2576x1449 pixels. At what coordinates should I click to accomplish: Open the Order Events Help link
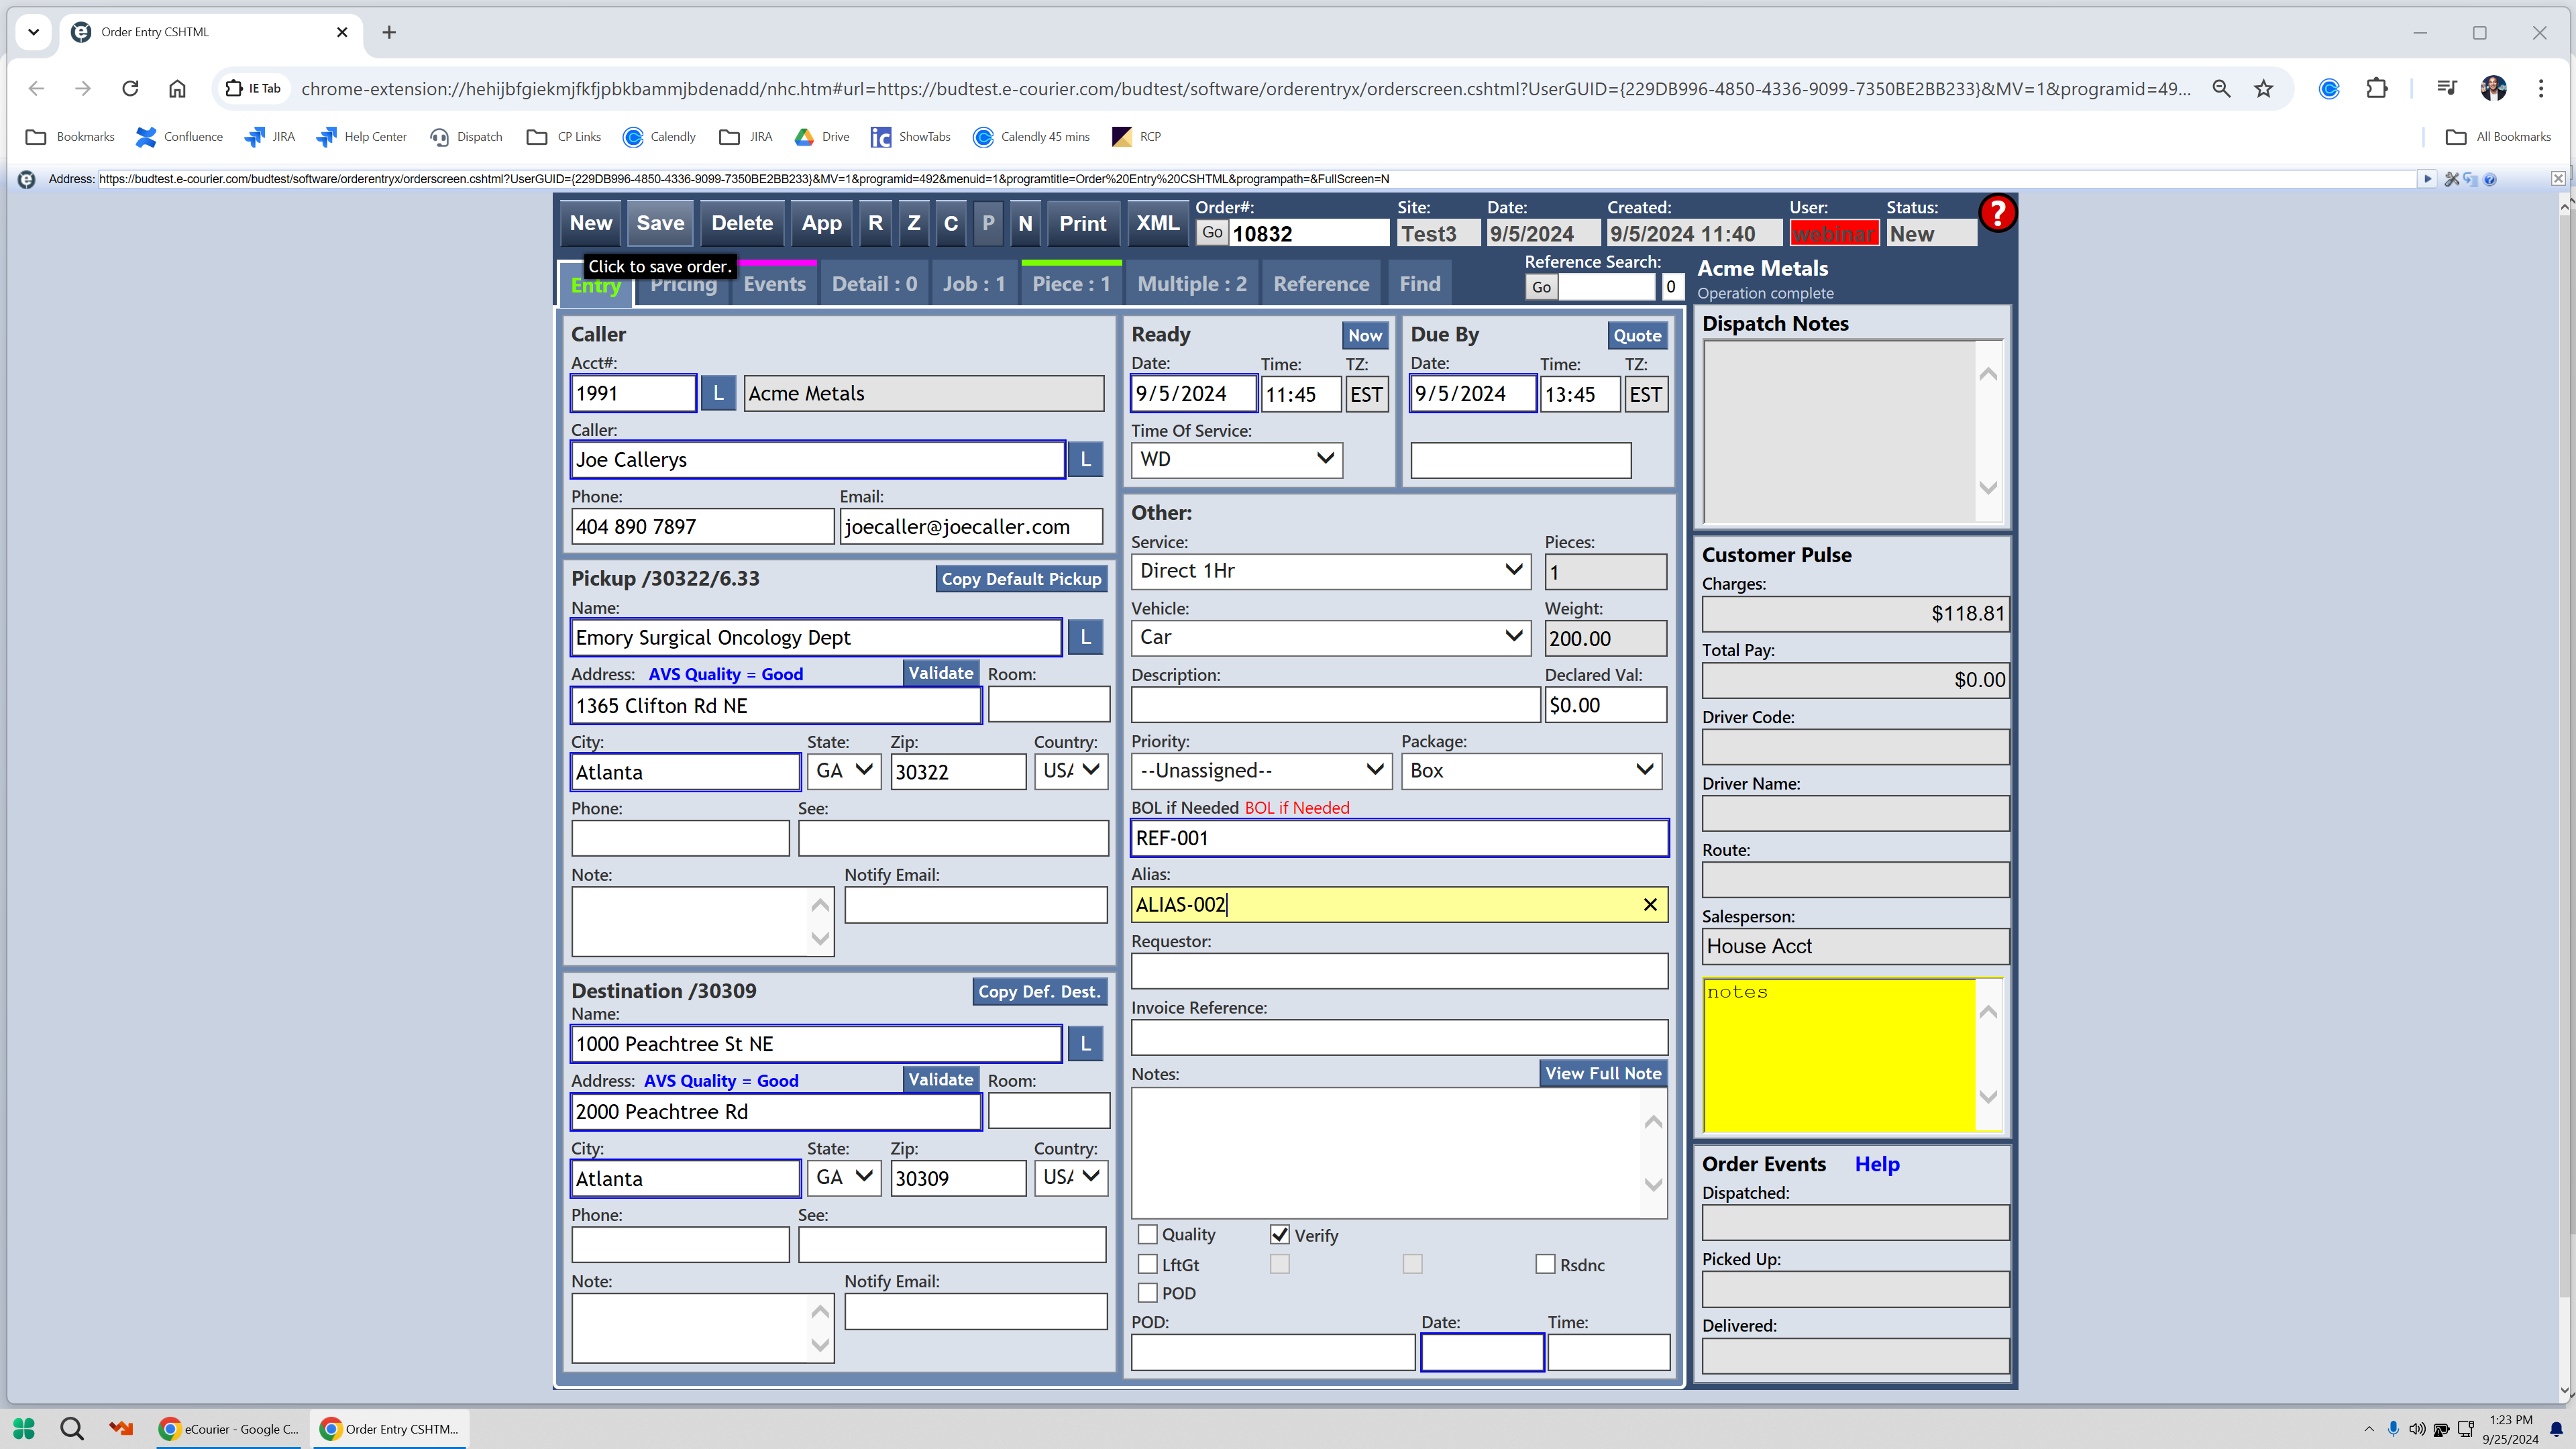pos(1877,1164)
